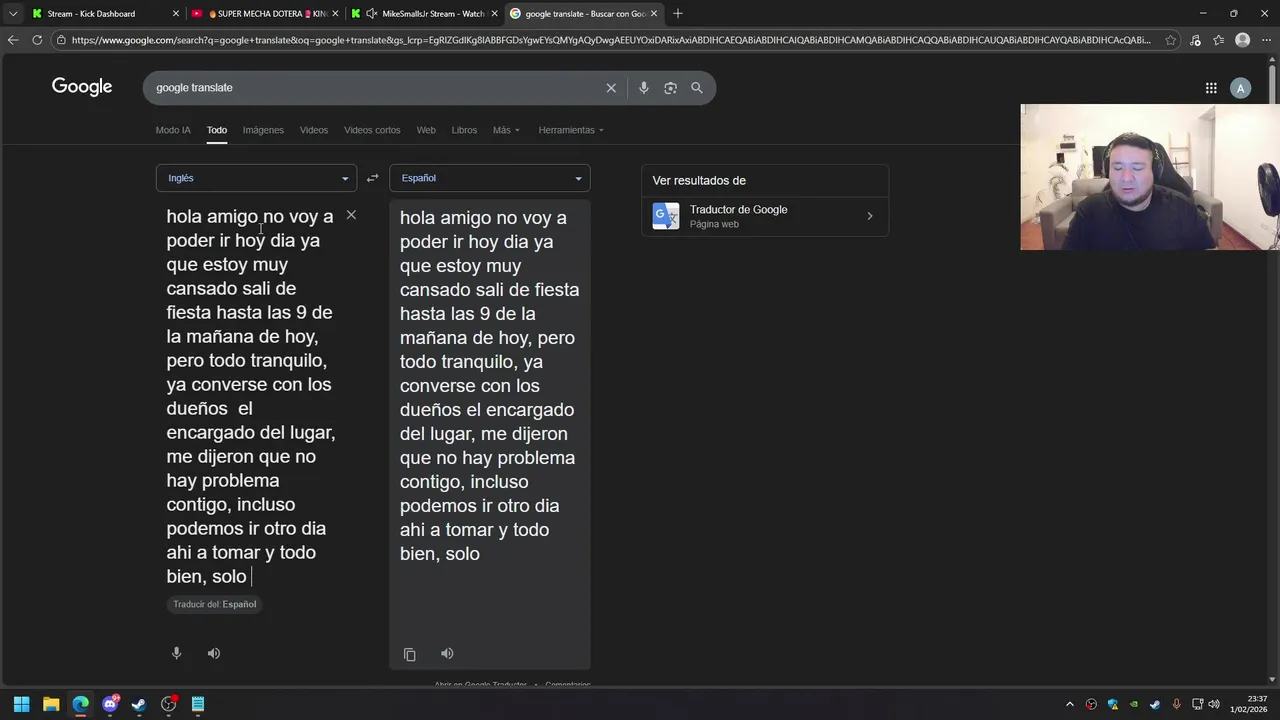Clear the Google search box text
This screenshot has width=1280, height=720.
point(611,88)
